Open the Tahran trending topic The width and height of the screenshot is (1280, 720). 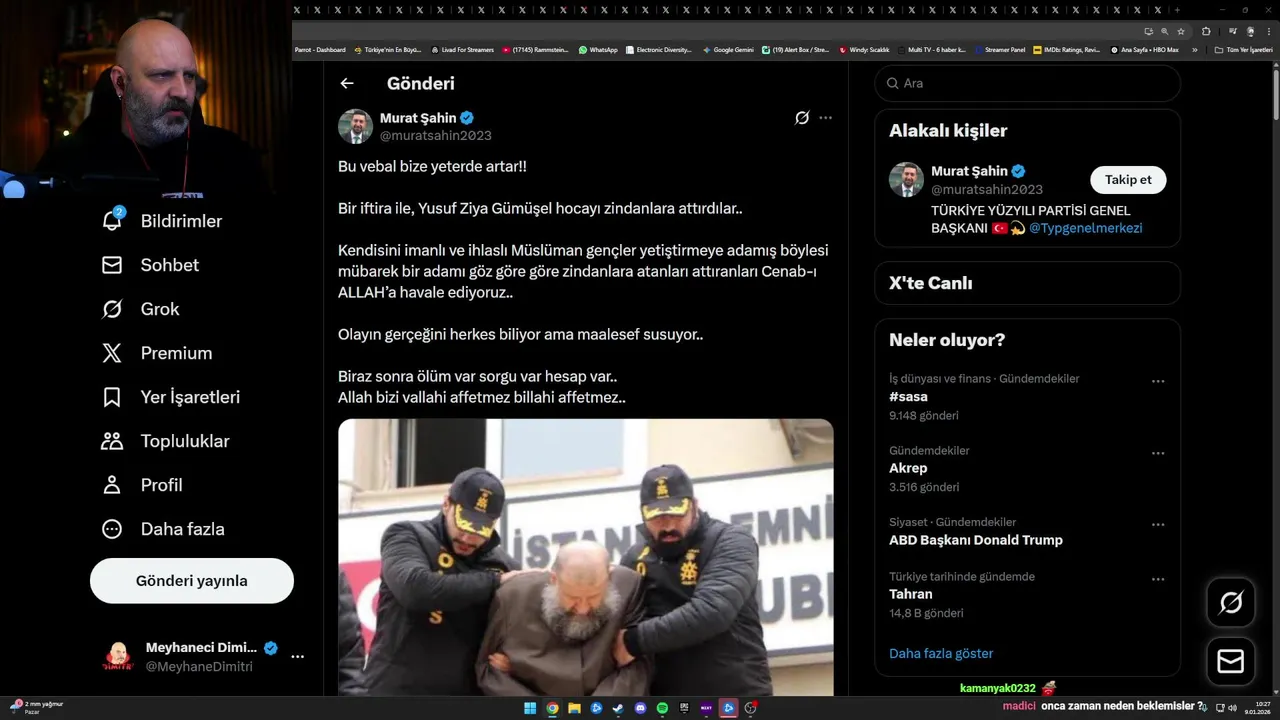(911, 594)
